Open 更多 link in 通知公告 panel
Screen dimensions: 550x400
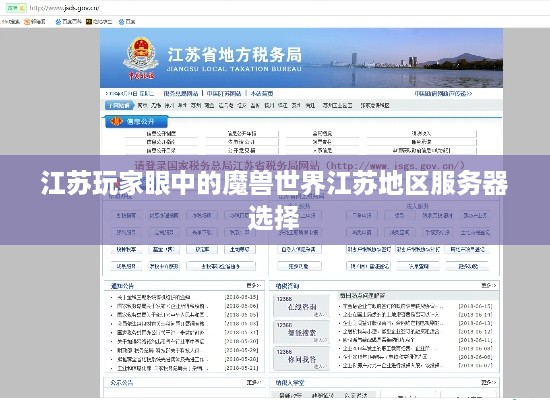coord(254,286)
